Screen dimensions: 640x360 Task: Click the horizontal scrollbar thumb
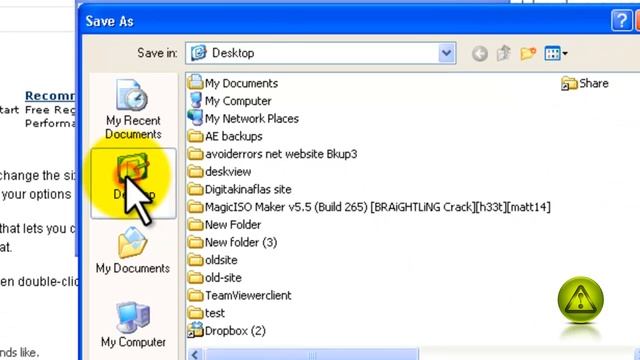click(311, 354)
